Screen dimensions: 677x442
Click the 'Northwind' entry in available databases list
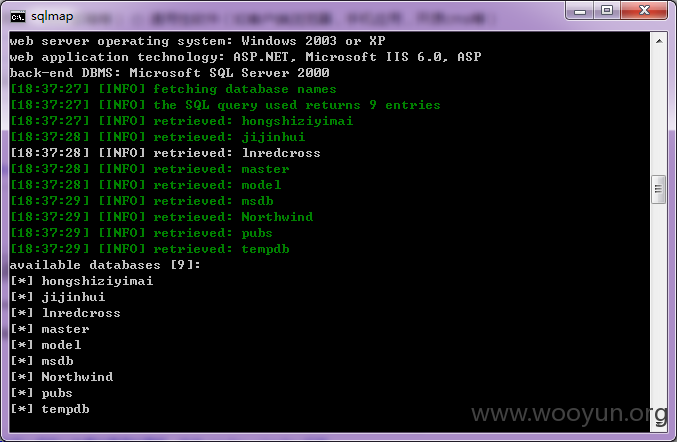tap(62, 377)
